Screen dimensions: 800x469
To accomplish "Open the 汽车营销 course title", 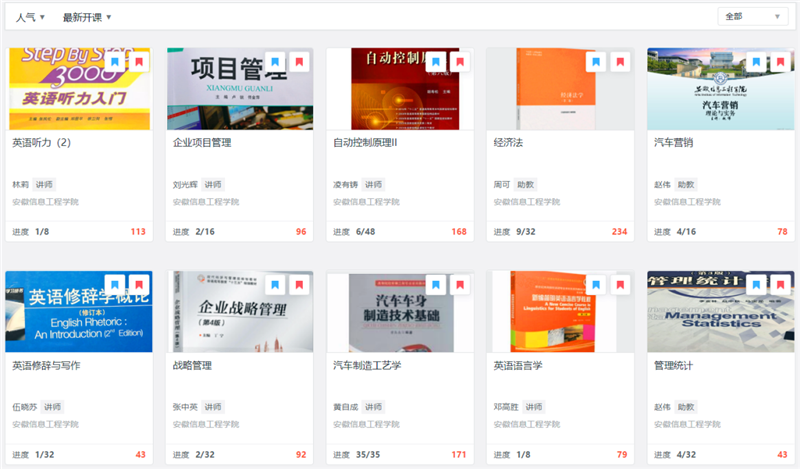I will [x=673, y=143].
